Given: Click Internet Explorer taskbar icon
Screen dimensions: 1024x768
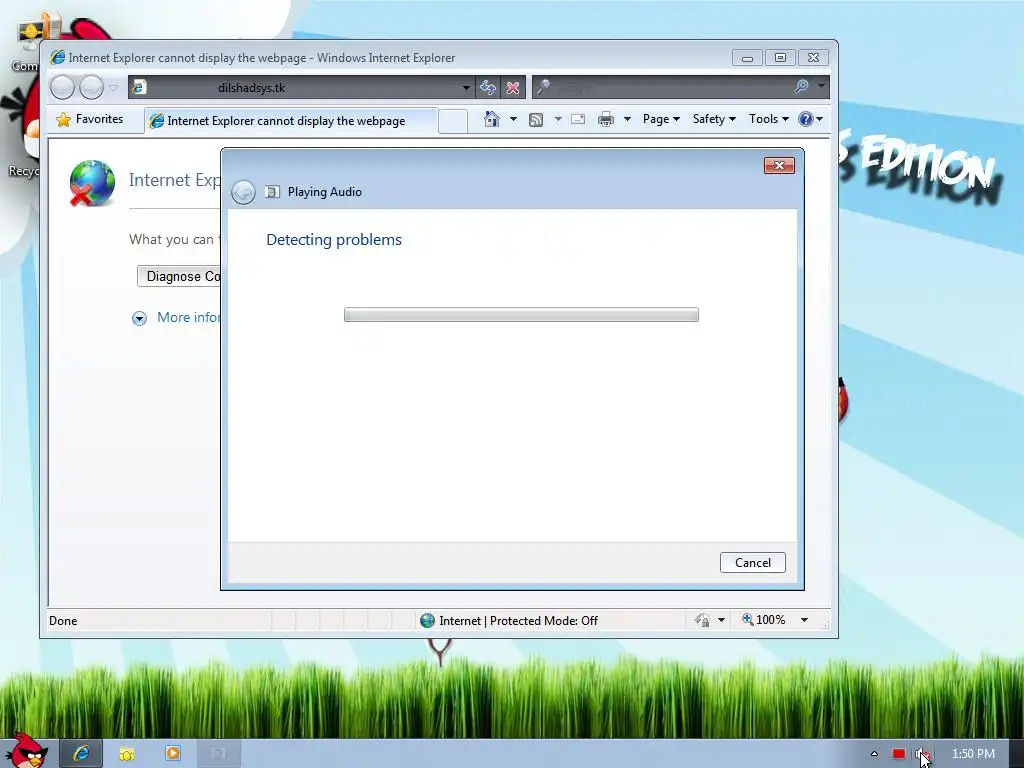Looking at the screenshot, I should click(x=82, y=754).
